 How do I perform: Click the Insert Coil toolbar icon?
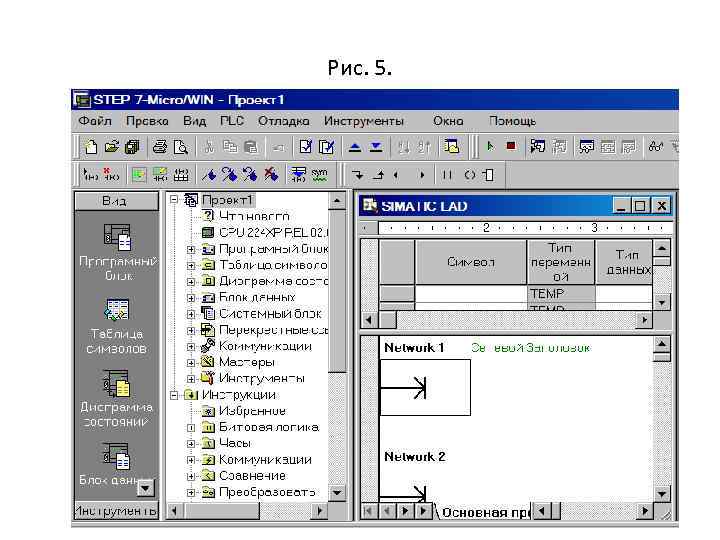click(x=469, y=175)
